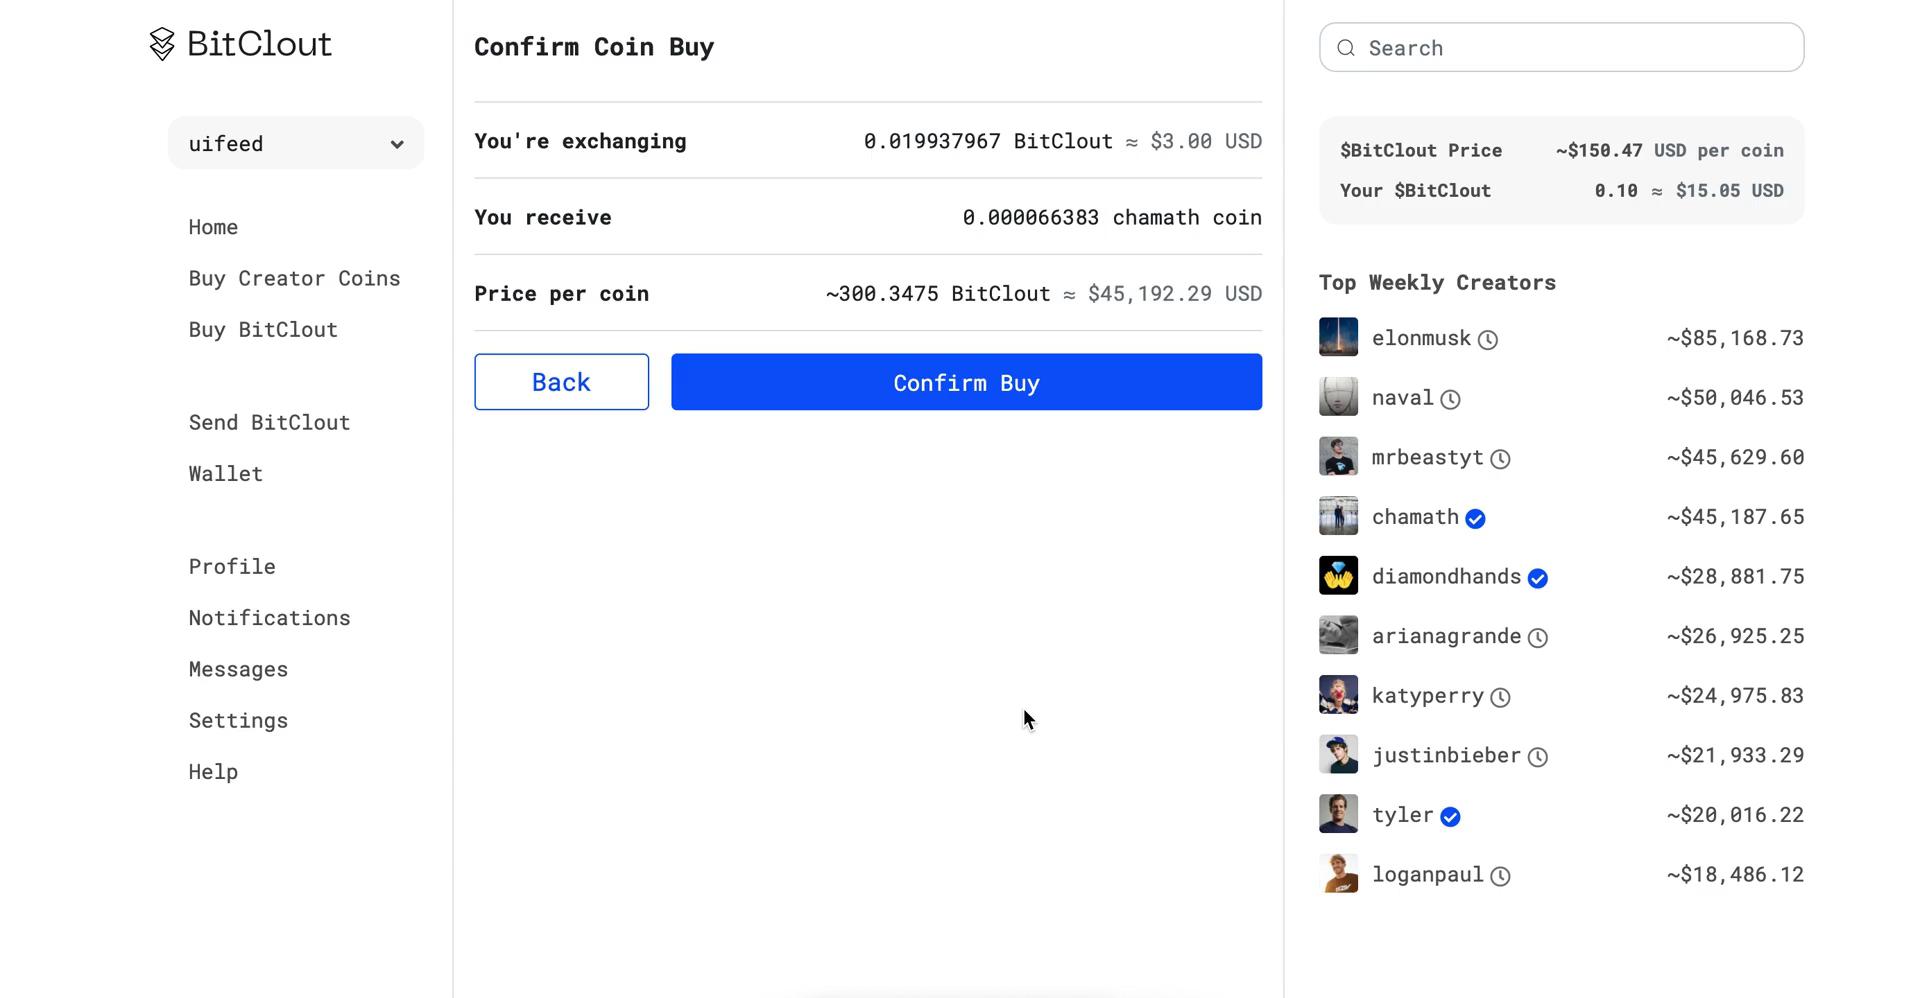Open mrbeastyt's profile thumbnail
1920x998 pixels.
[1338, 457]
